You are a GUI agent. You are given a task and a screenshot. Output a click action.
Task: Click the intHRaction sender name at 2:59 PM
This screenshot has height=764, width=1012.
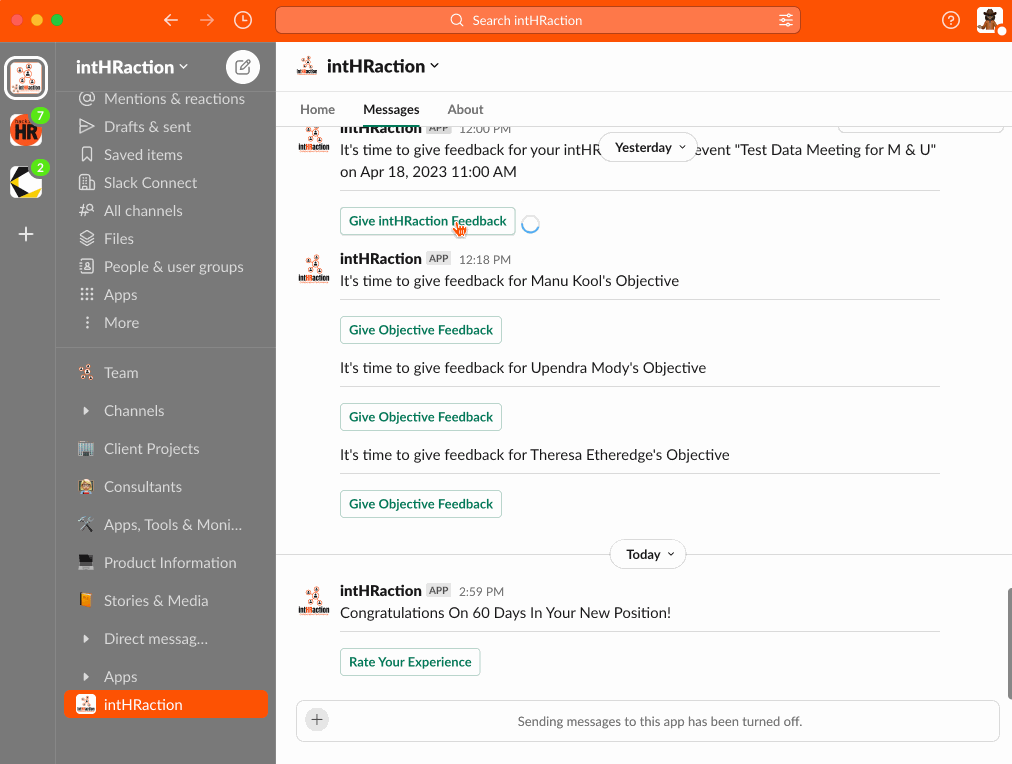click(381, 591)
